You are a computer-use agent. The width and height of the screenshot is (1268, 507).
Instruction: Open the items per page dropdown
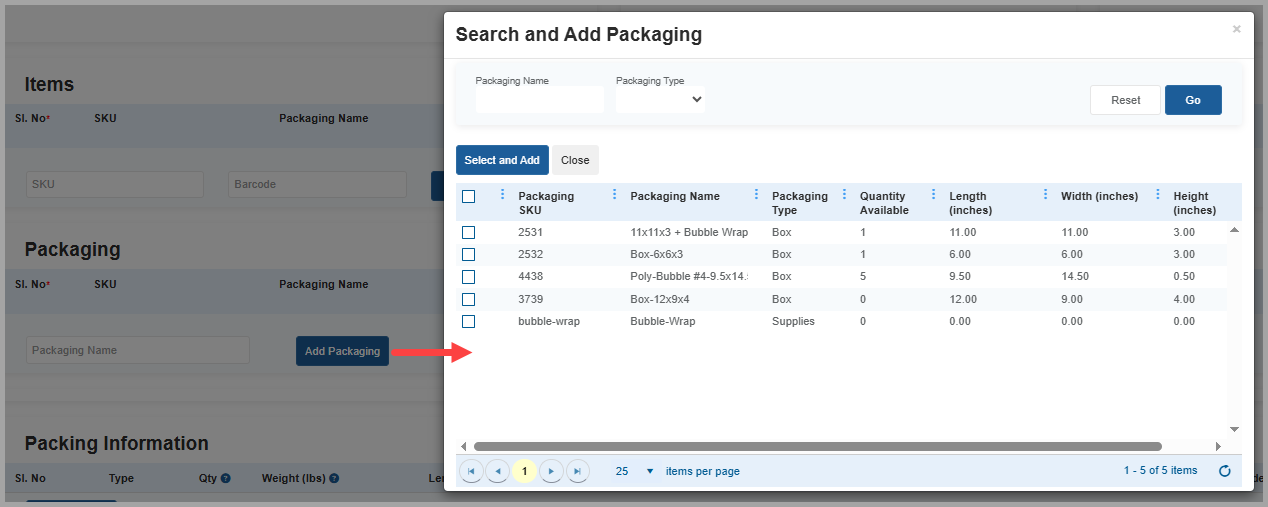click(636, 471)
